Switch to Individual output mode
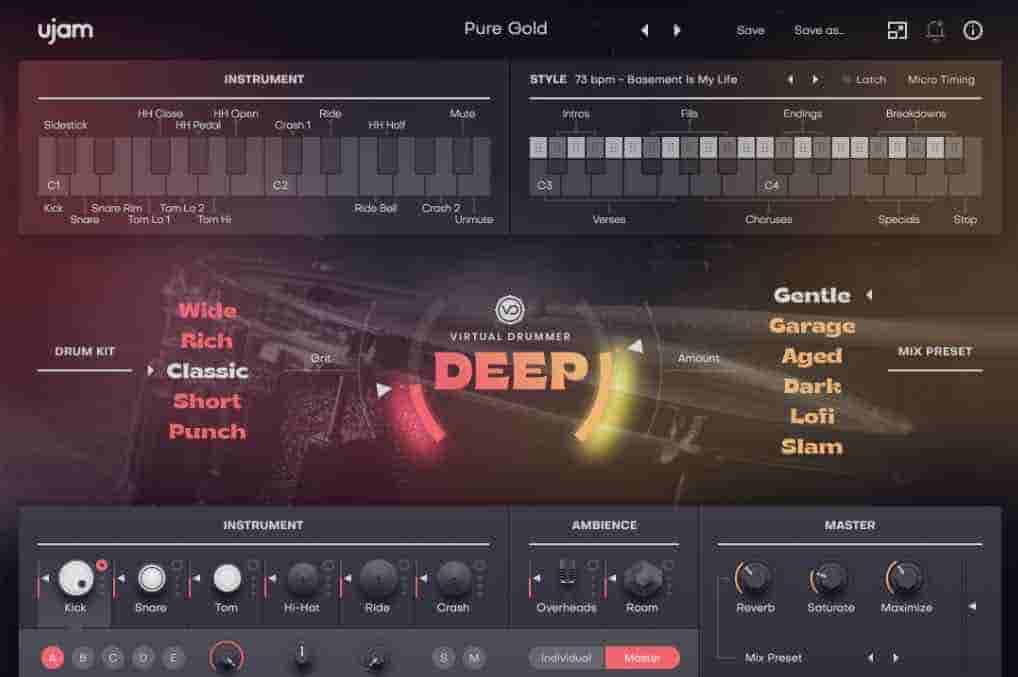This screenshot has width=1018, height=677. 566,658
